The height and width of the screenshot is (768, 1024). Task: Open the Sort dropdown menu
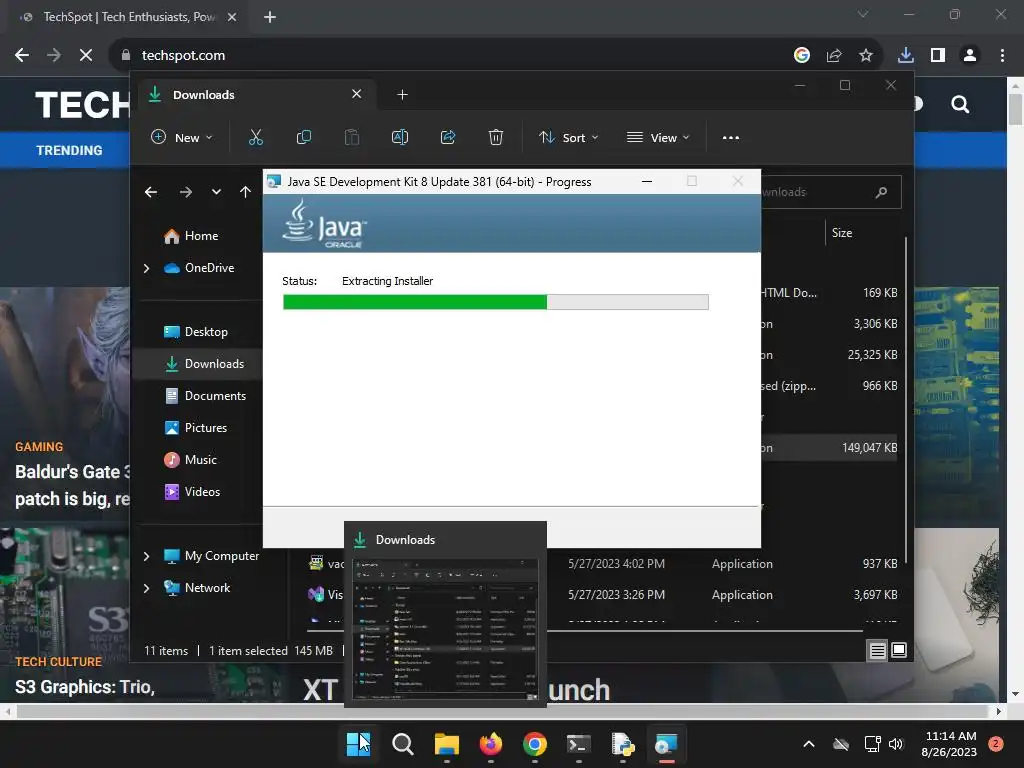click(x=568, y=138)
